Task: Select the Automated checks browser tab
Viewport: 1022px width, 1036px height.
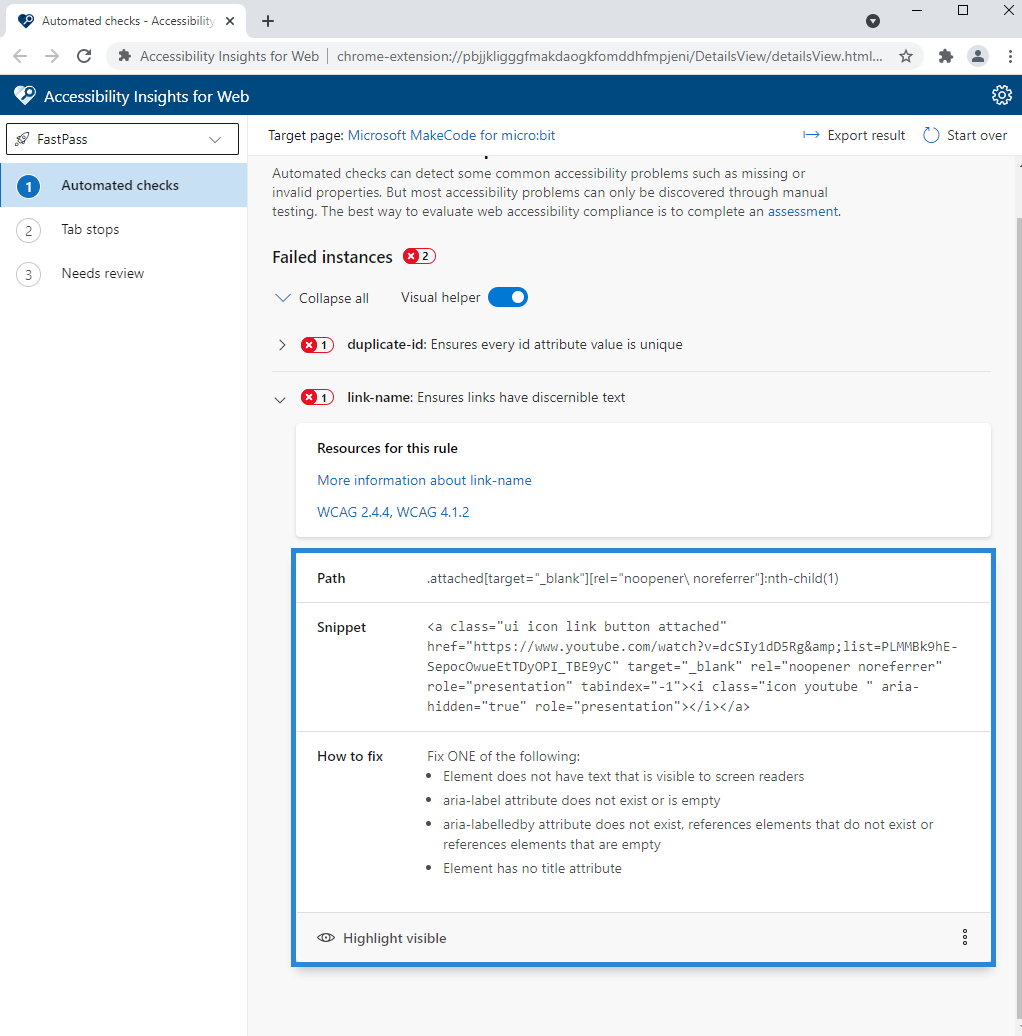Action: 120,20
